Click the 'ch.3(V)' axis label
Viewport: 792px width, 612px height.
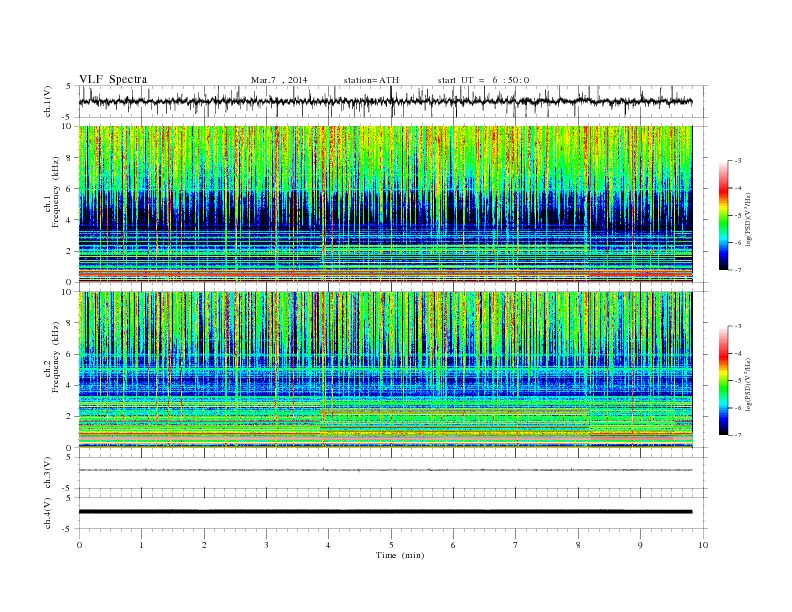tap(48, 473)
